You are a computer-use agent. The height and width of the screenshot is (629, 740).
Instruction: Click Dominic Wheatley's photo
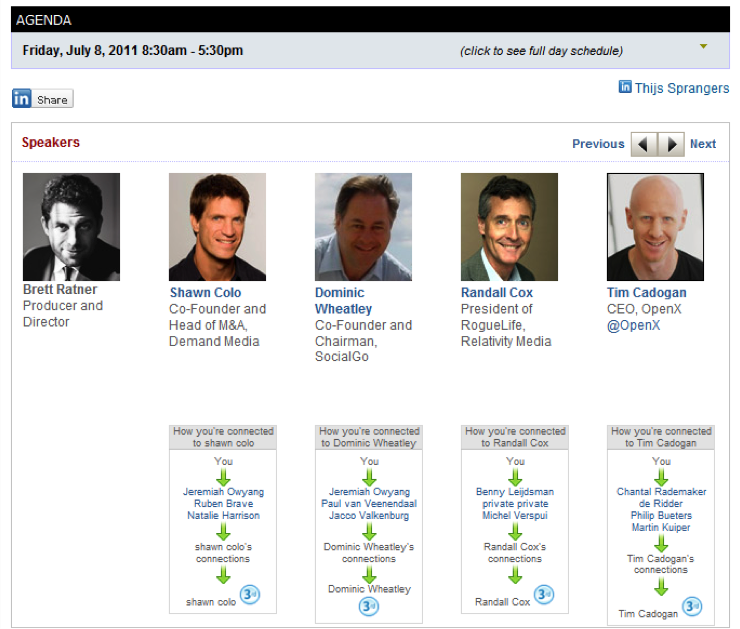click(363, 227)
